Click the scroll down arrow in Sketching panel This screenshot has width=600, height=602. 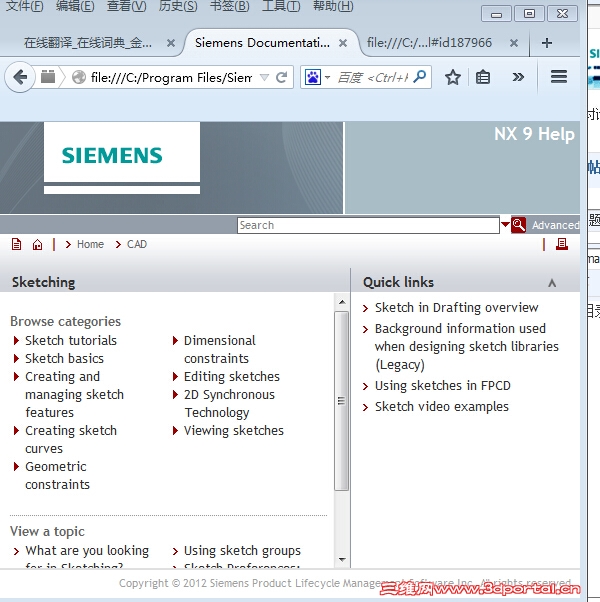coord(342,560)
